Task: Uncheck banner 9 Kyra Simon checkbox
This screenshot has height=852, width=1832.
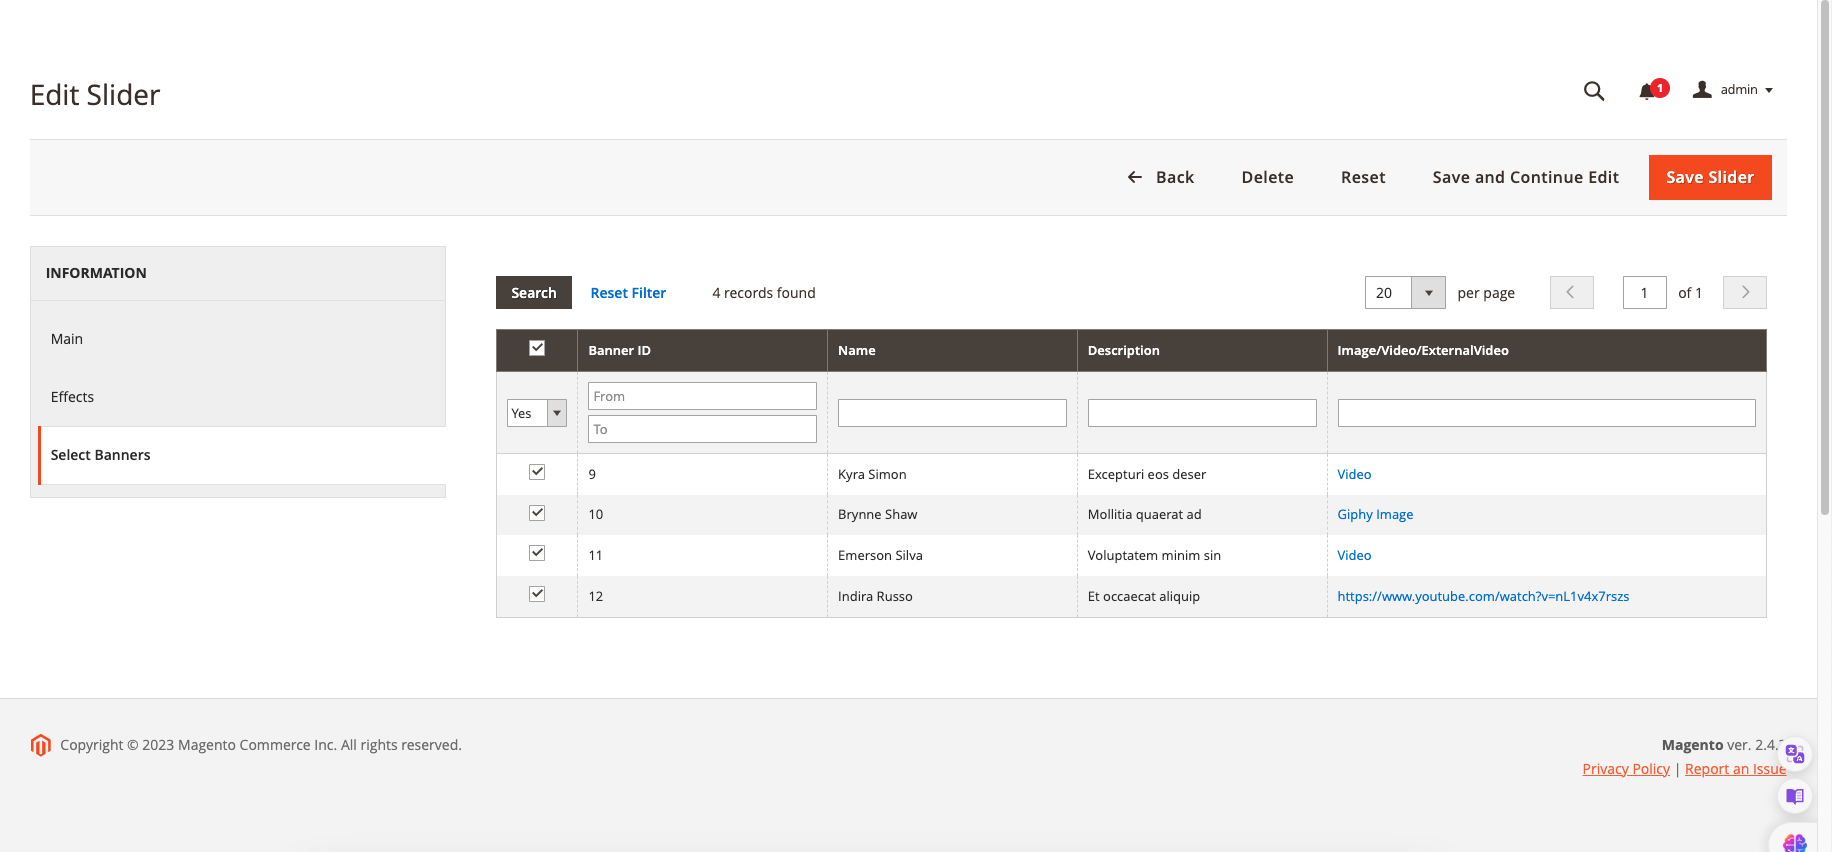Action: [537, 472]
